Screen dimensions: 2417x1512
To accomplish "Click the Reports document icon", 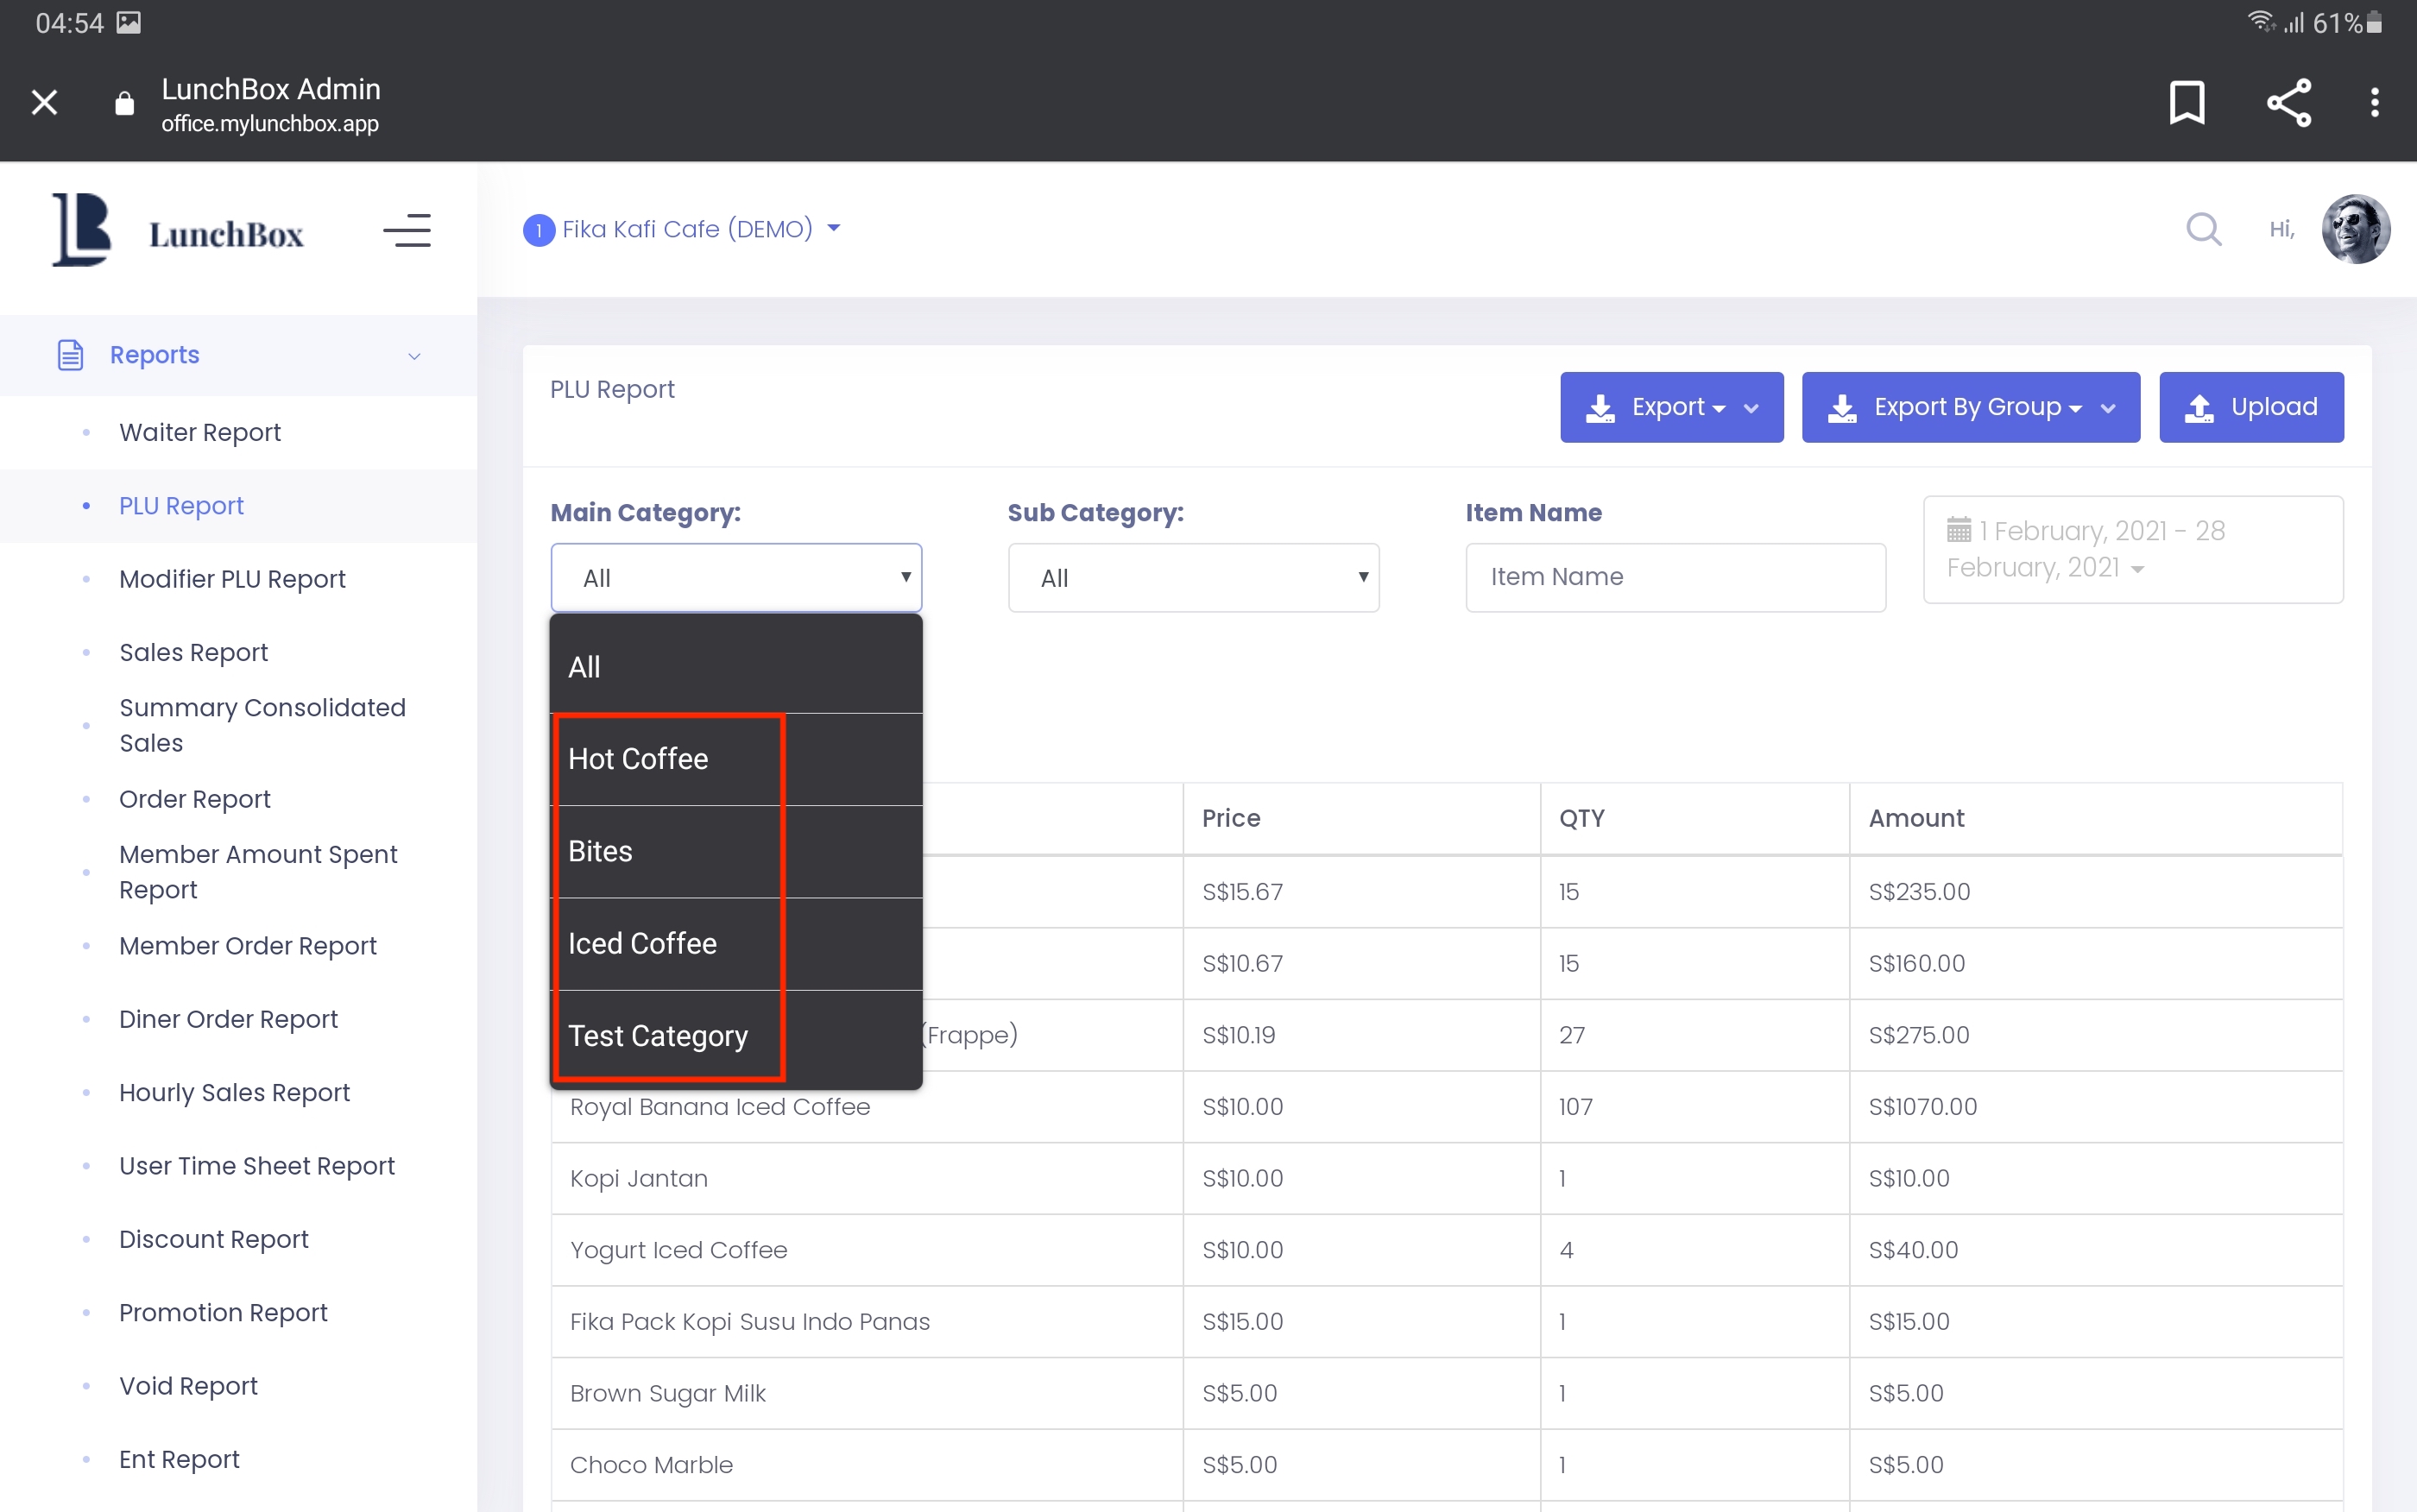I will click(70, 355).
